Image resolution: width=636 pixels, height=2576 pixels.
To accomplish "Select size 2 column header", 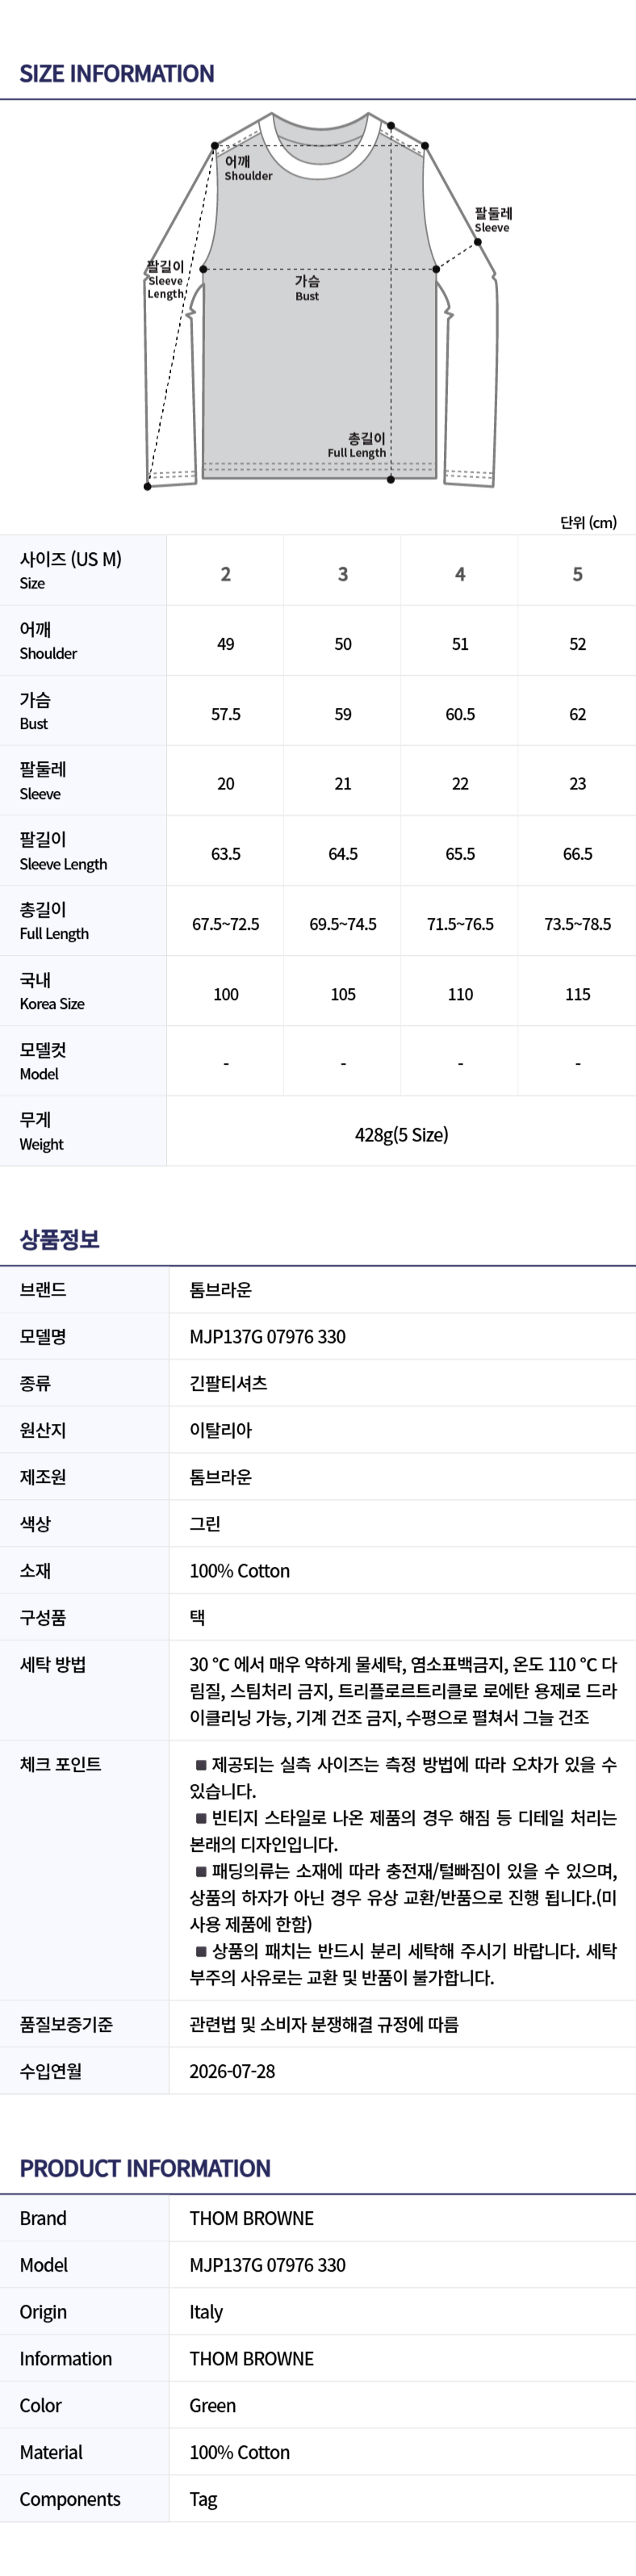I will click(226, 574).
